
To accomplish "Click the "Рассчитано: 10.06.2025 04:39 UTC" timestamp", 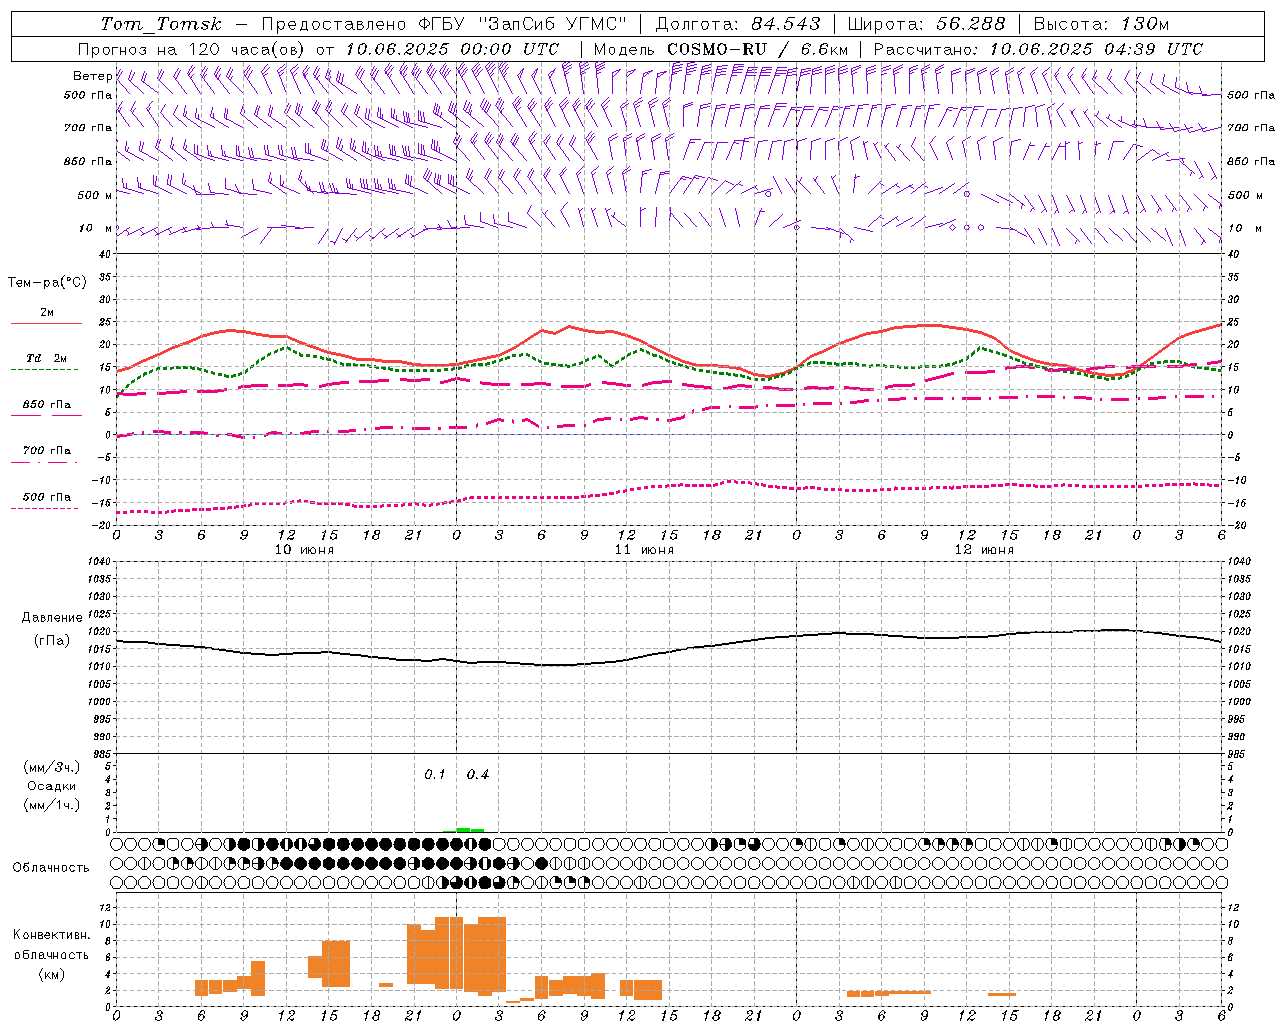I will [1038, 49].
